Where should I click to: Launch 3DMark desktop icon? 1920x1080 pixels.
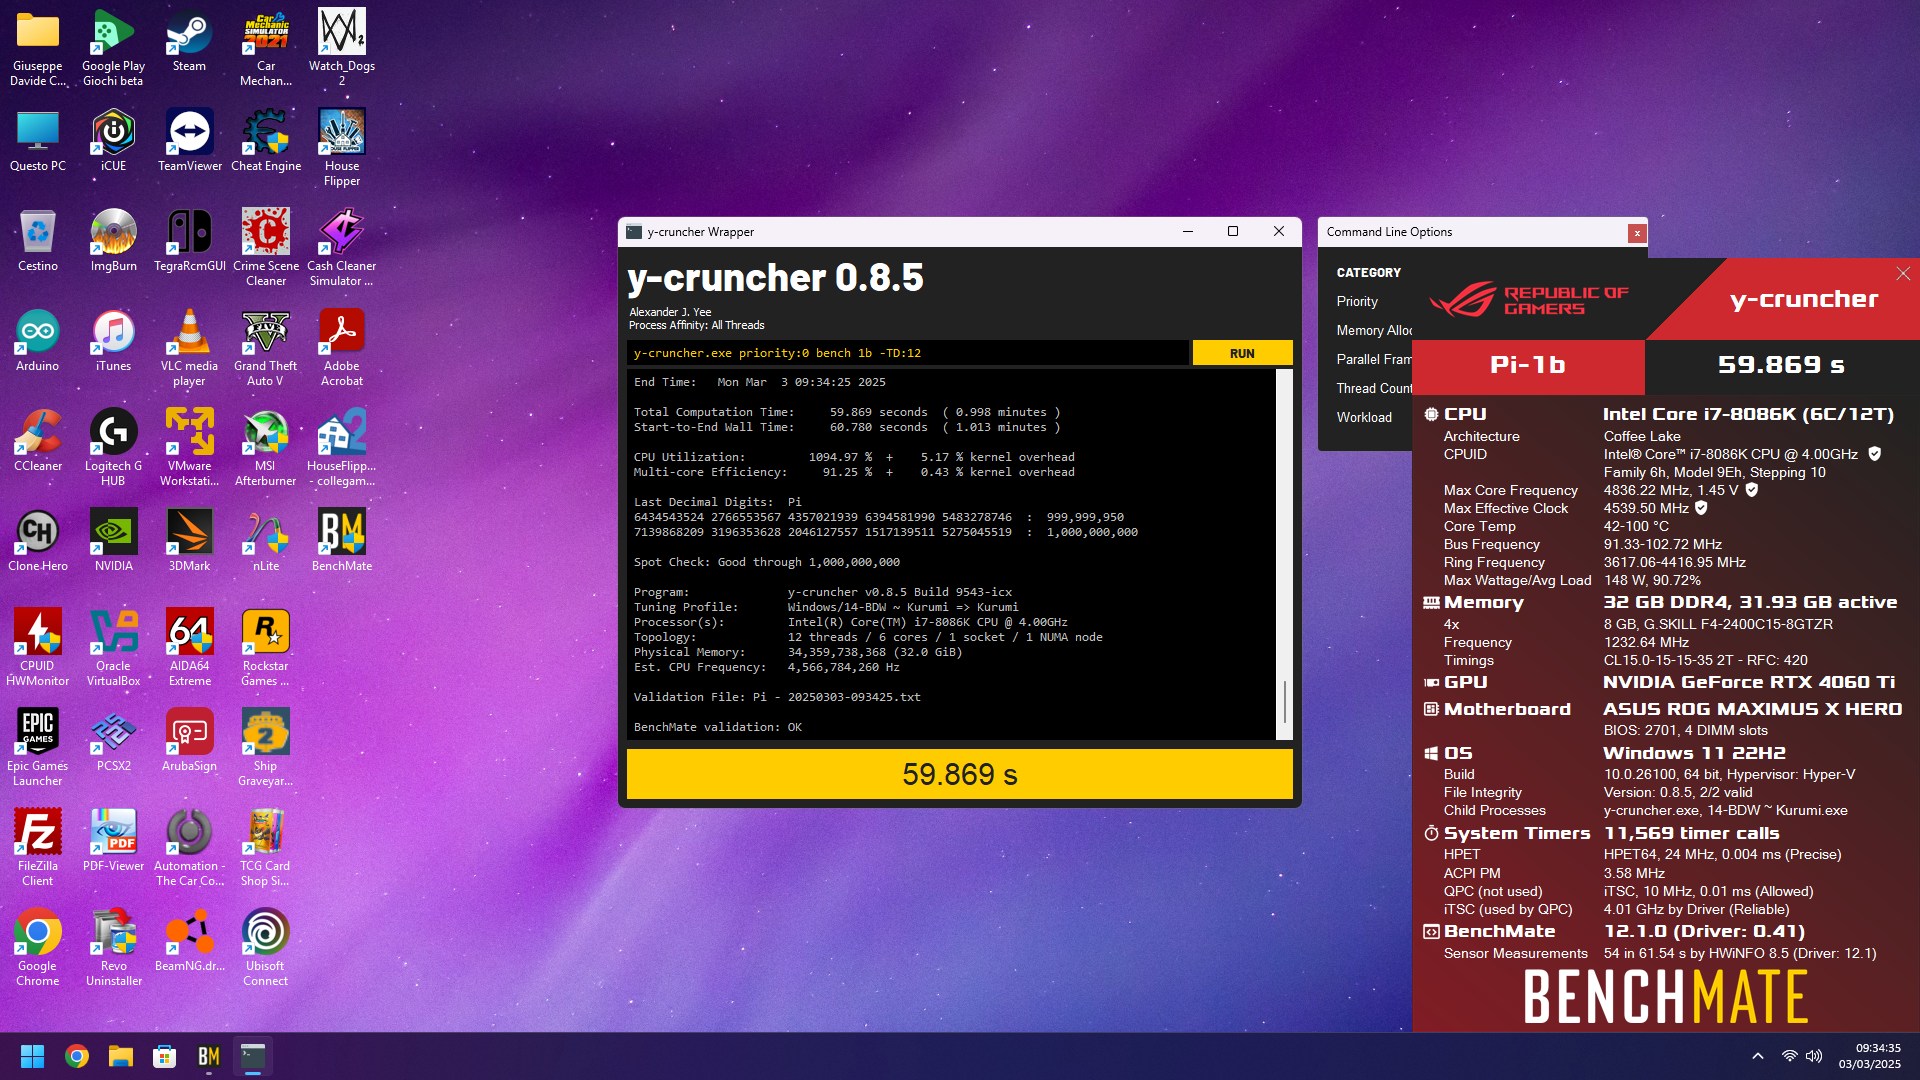190,541
